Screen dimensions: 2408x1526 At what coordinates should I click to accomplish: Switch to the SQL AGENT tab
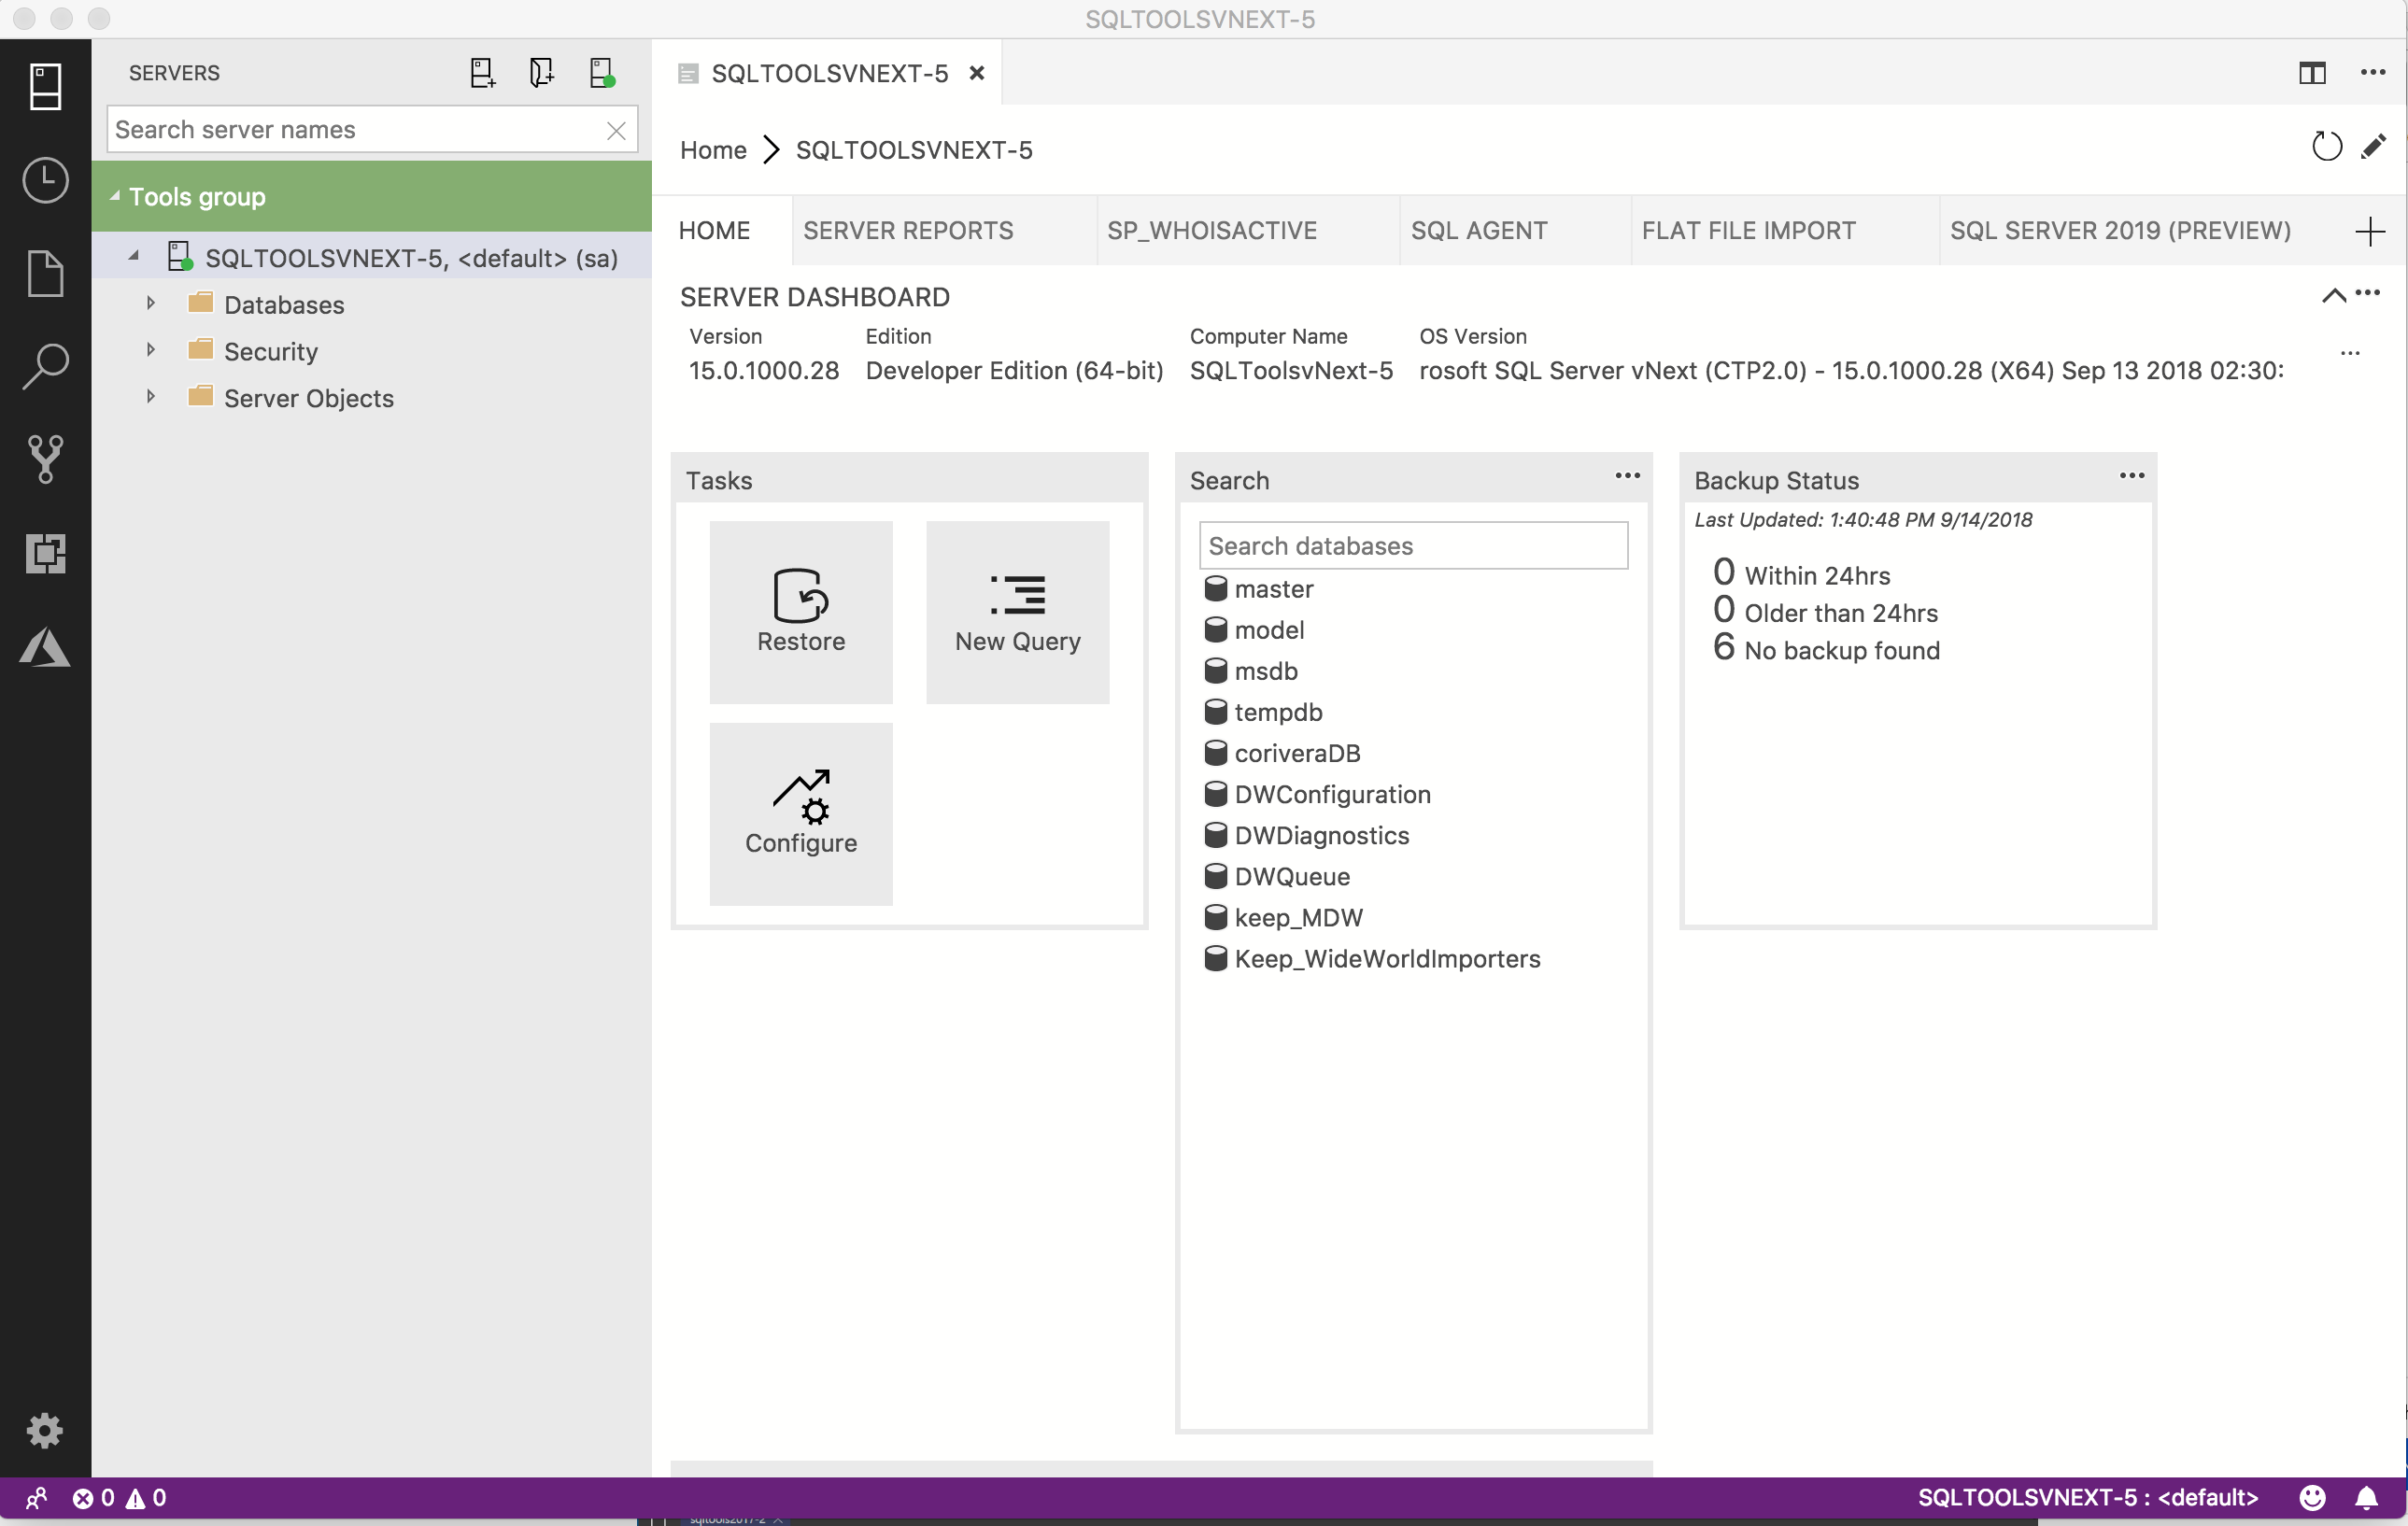tap(1478, 230)
